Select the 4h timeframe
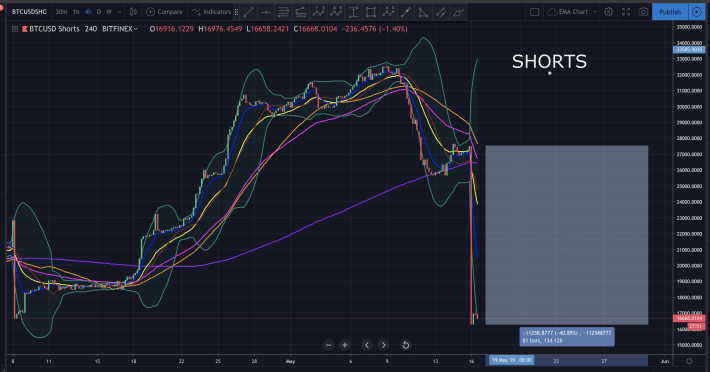Image resolution: width=710 pixels, height=372 pixels. [88, 12]
